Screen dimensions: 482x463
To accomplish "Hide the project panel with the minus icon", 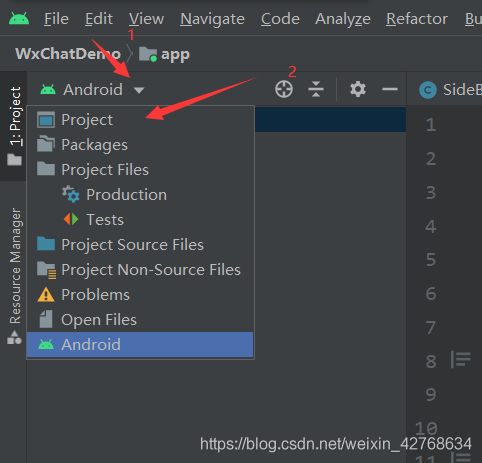I will click(390, 89).
